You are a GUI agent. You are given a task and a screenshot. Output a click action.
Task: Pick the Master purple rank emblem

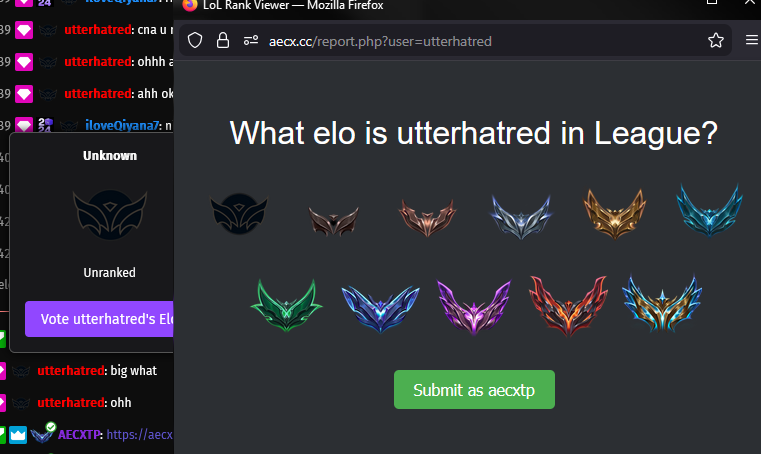click(x=474, y=307)
